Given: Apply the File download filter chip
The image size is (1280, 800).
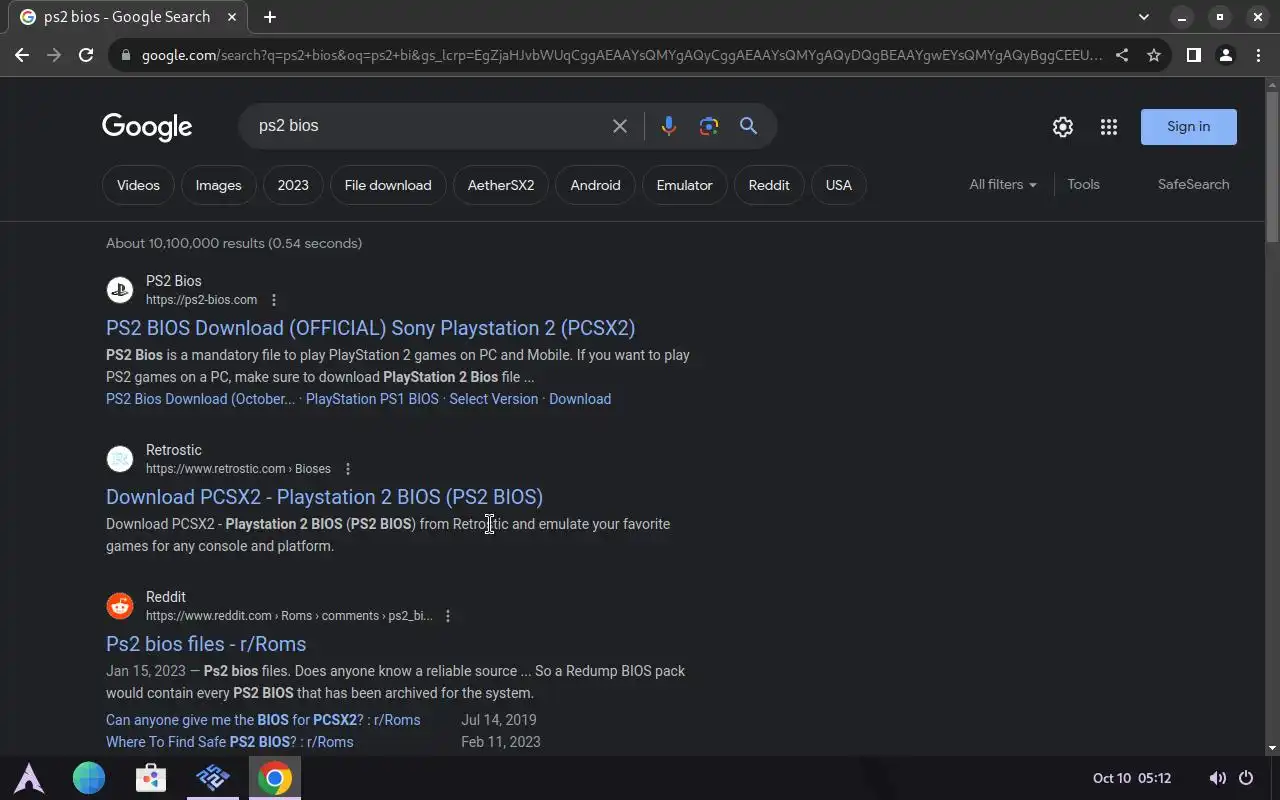Looking at the screenshot, I should 388,185.
